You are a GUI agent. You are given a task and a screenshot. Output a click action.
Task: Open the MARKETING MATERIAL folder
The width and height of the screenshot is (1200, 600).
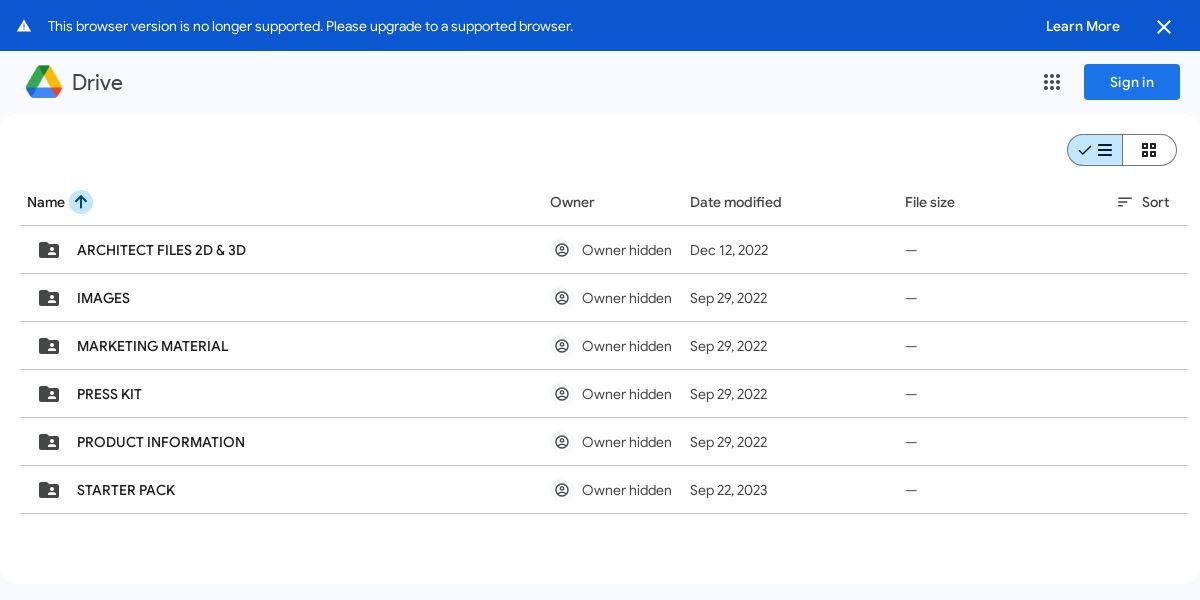(152, 346)
